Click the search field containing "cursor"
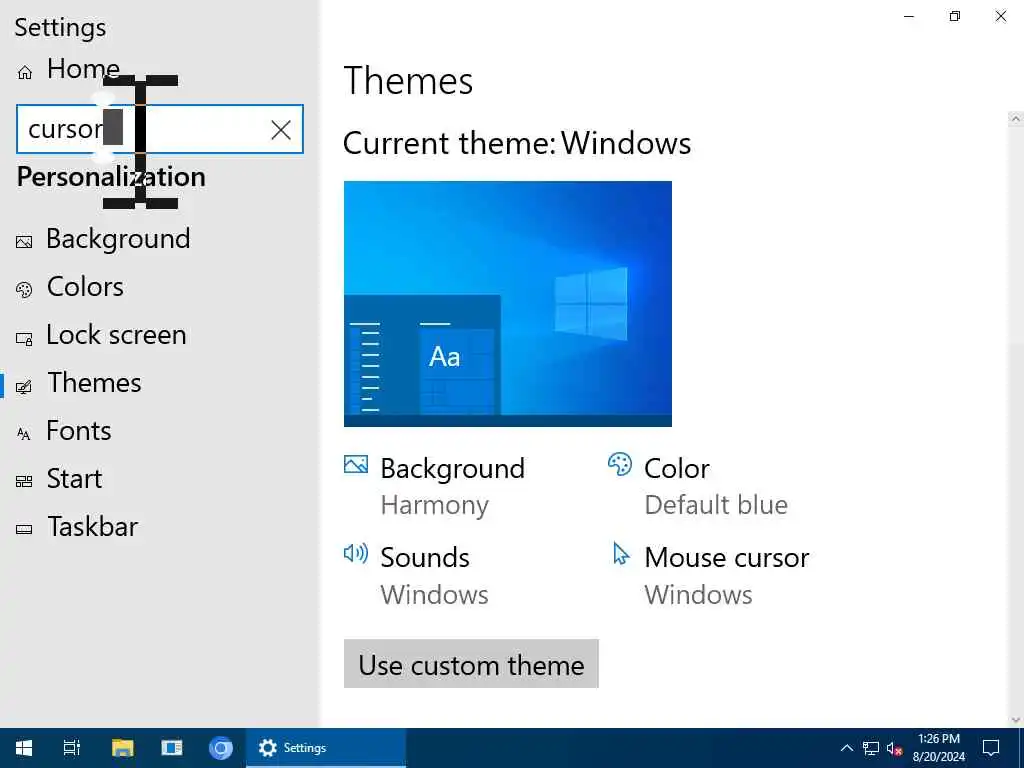 coord(159,129)
